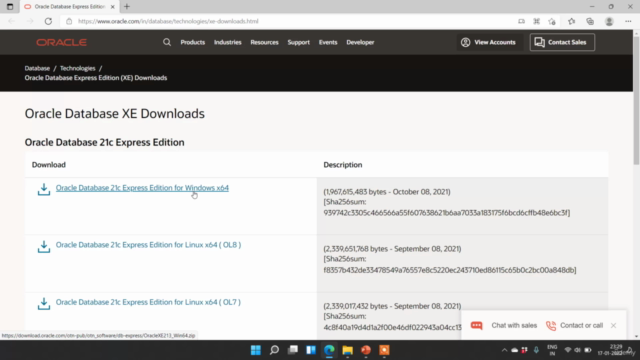Switch to Microsoft Edge on the taskbar

click(x=329, y=350)
